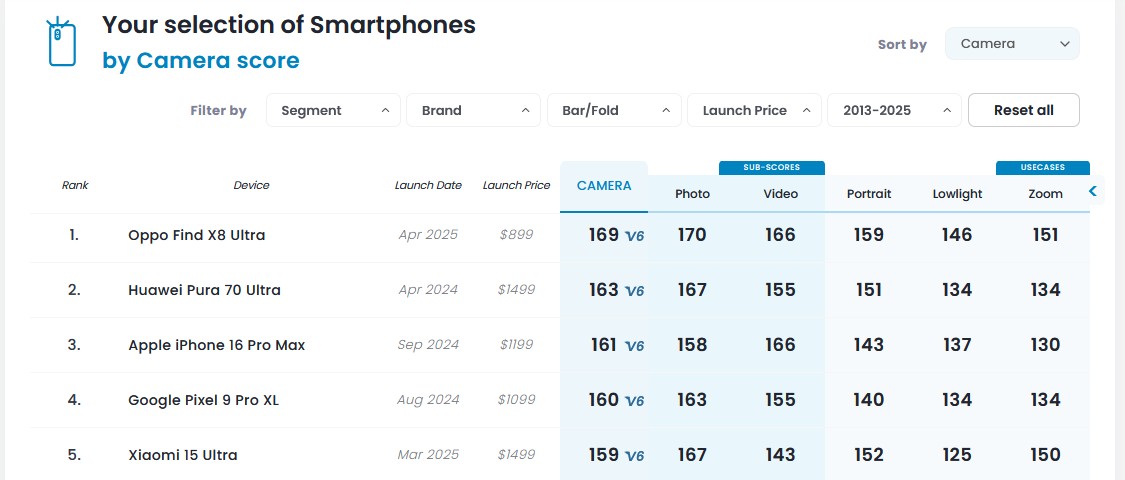The width and height of the screenshot is (1125, 480).
Task: Click the V6 badge in Google Pixel row
Action: tap(634, 400)
